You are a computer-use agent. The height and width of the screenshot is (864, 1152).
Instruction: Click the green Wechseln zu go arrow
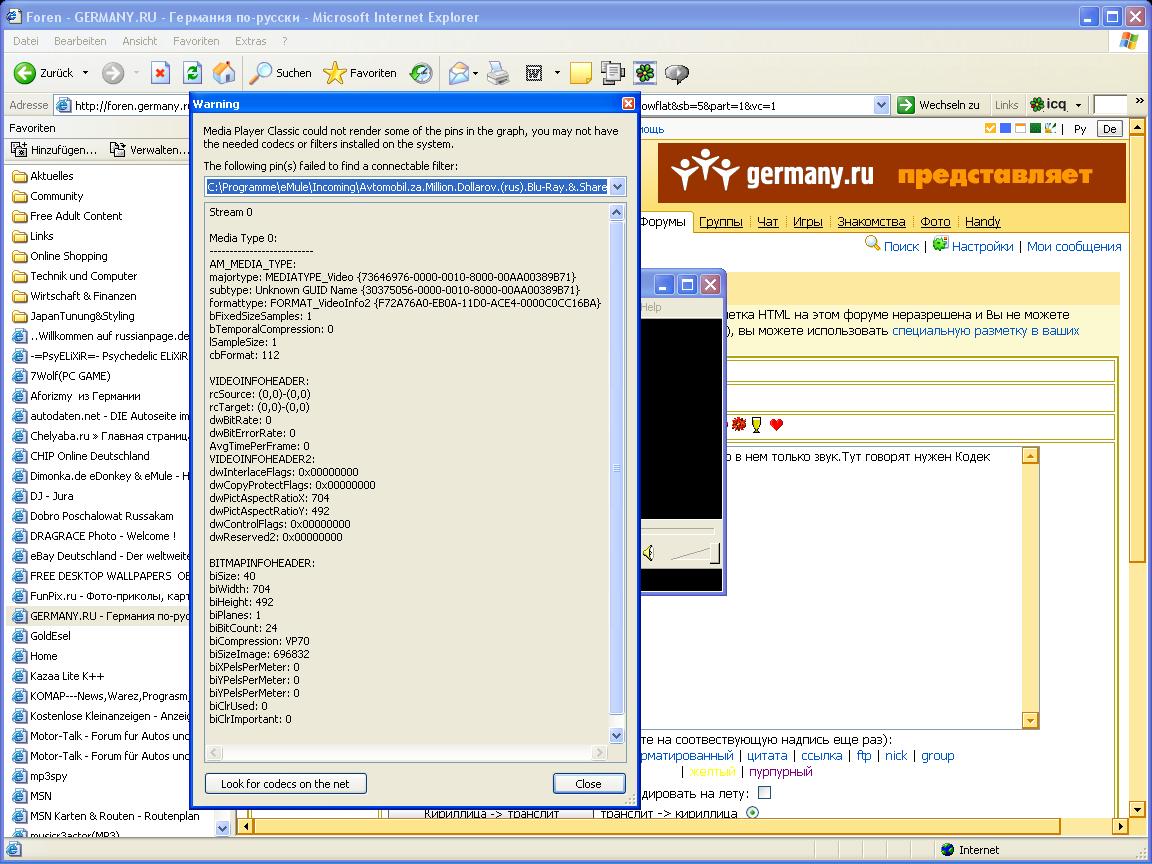pyautogui.click(x=906, y=105)
